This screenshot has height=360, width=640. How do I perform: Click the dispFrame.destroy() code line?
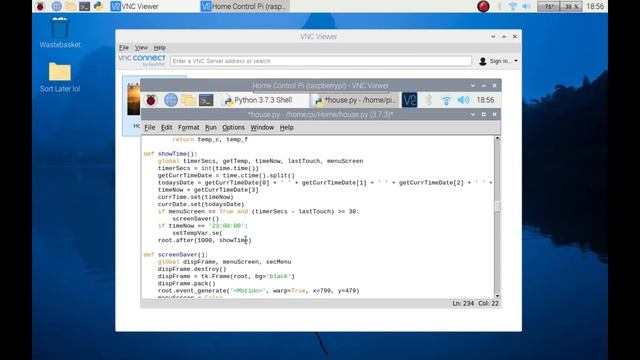click(192, 269)
